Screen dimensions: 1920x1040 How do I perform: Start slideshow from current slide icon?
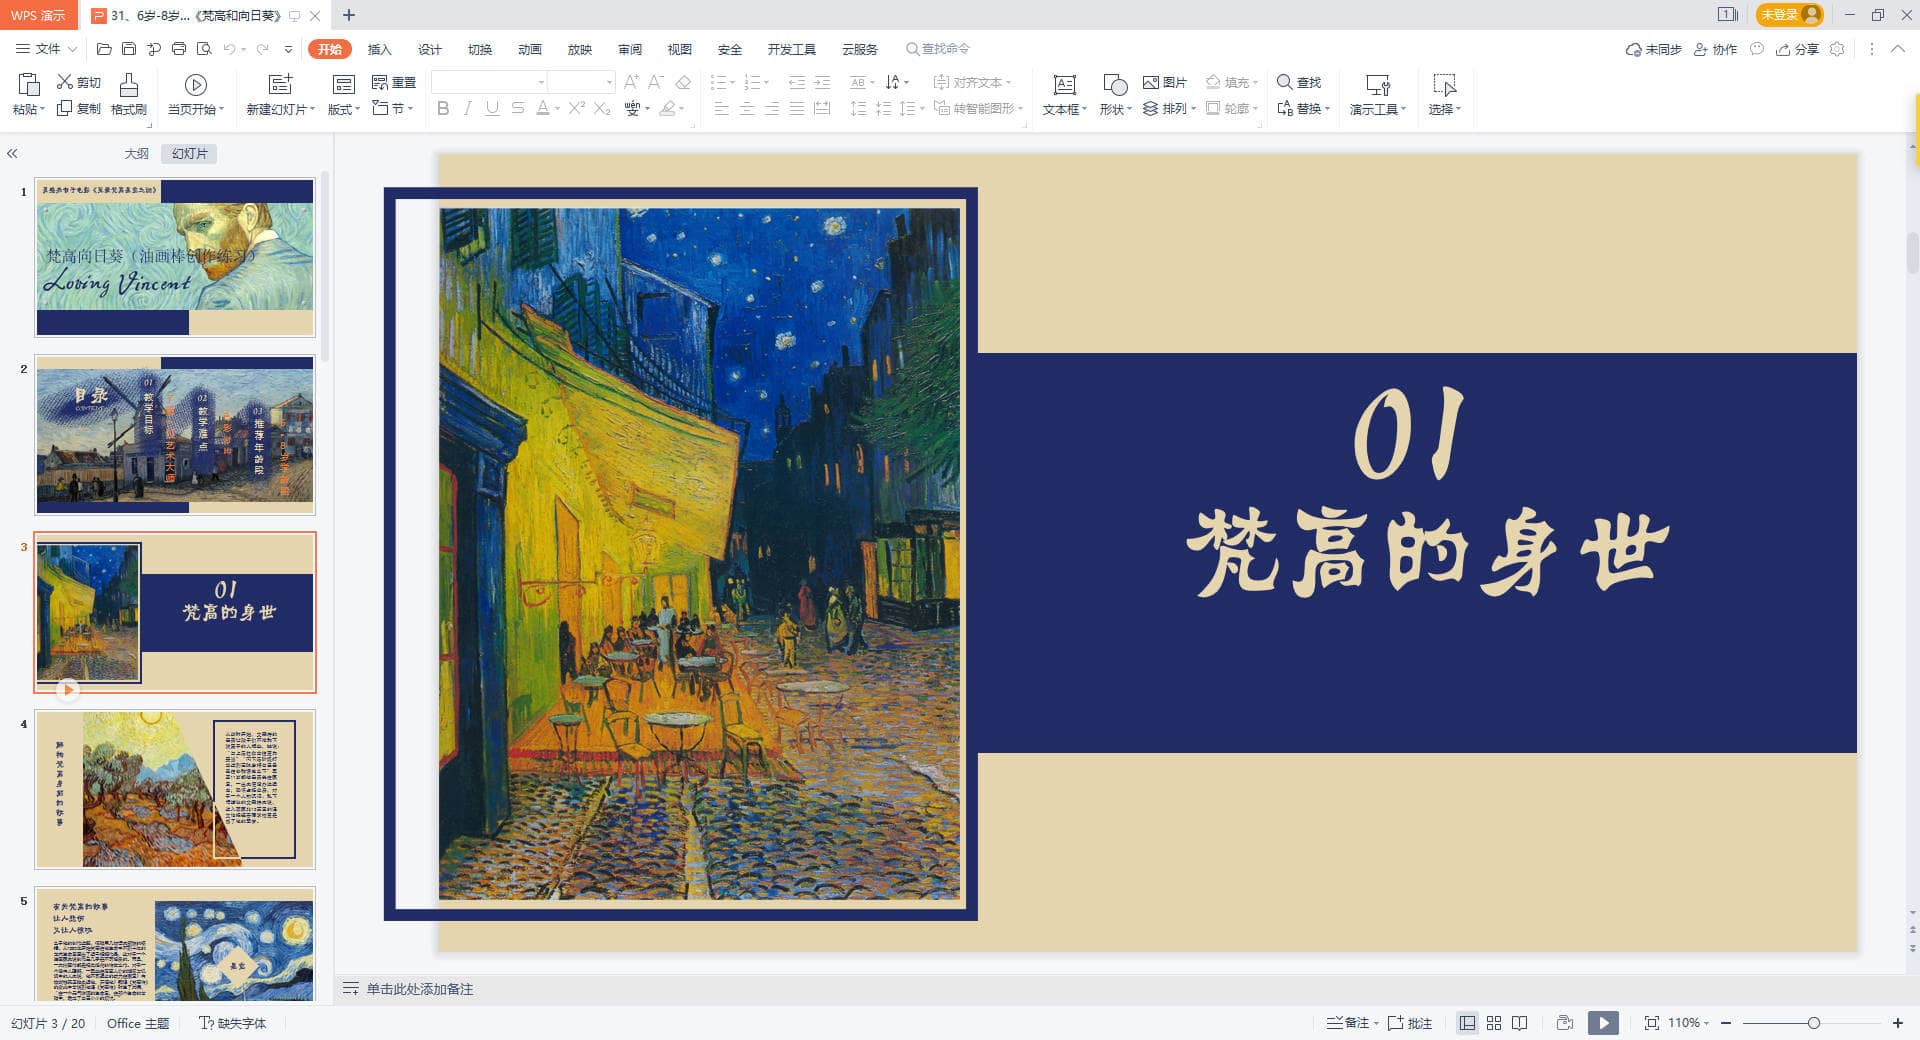pos(196,85)
